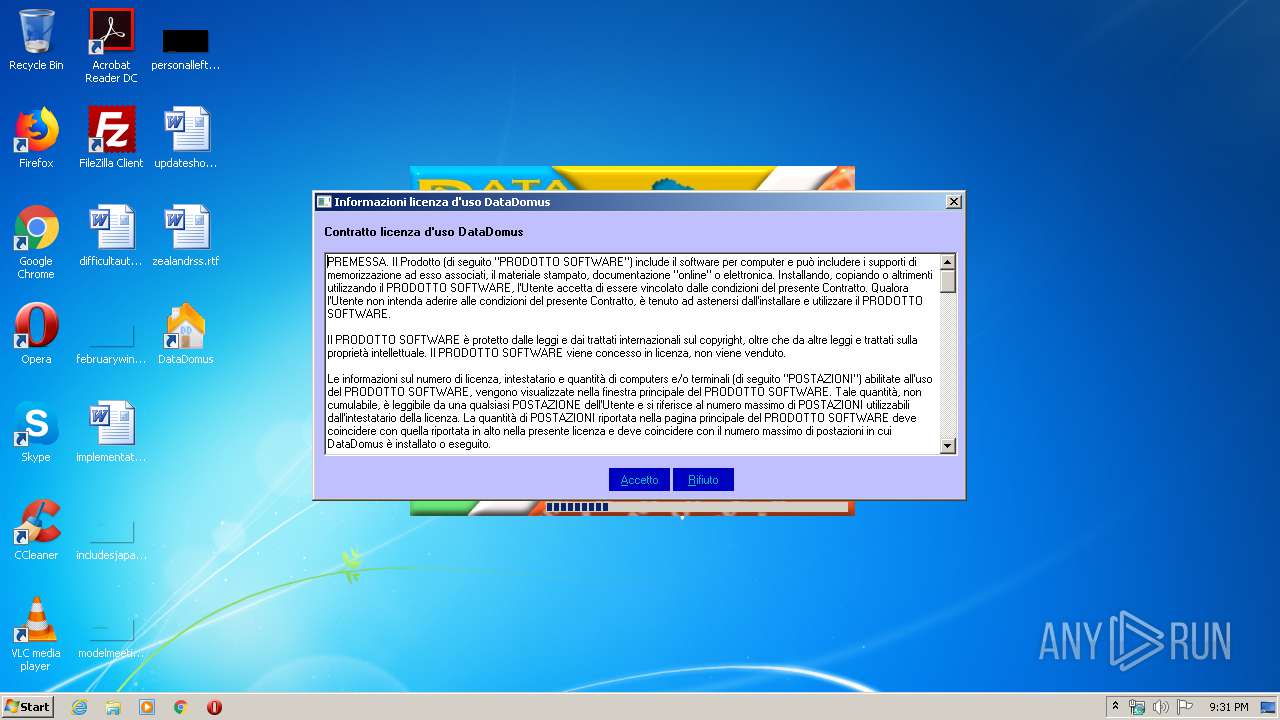Screen dimensions: 1280x720
Task: Select the FileZilla Client shortcut
Action: click(x=111, y=138)
